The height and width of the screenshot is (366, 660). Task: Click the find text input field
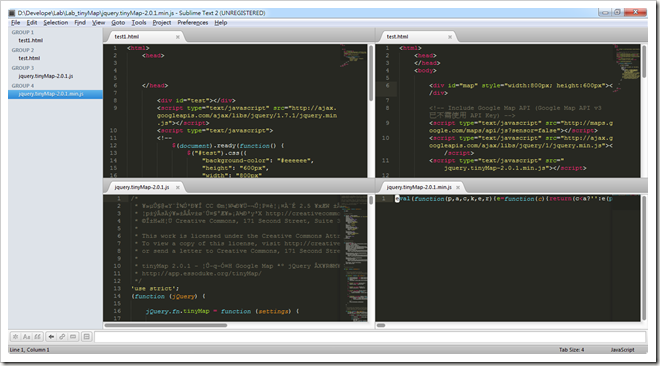tap(370, 337)
